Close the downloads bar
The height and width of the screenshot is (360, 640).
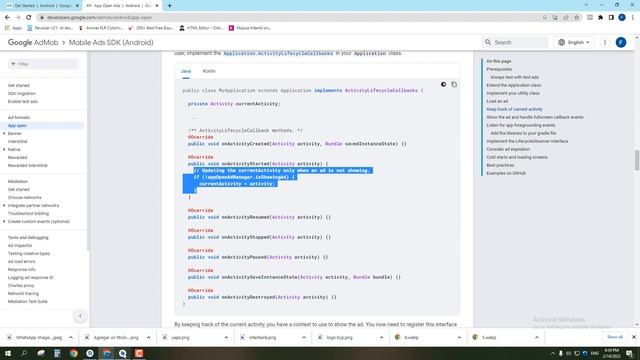tap(633, 337)
